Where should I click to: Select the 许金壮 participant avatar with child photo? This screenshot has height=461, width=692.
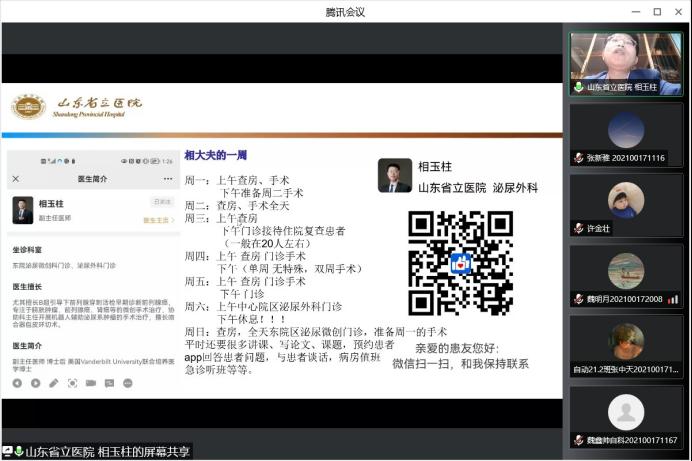(x=626, y=200)
